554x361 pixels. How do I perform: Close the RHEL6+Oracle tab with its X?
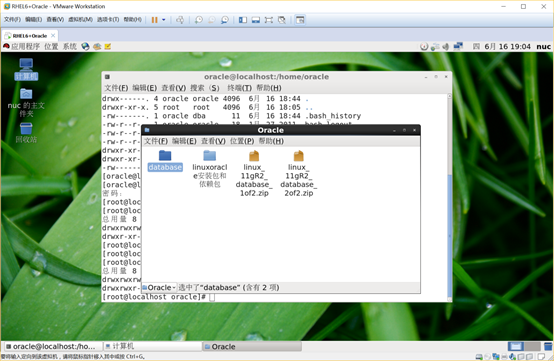click(53, 35)
